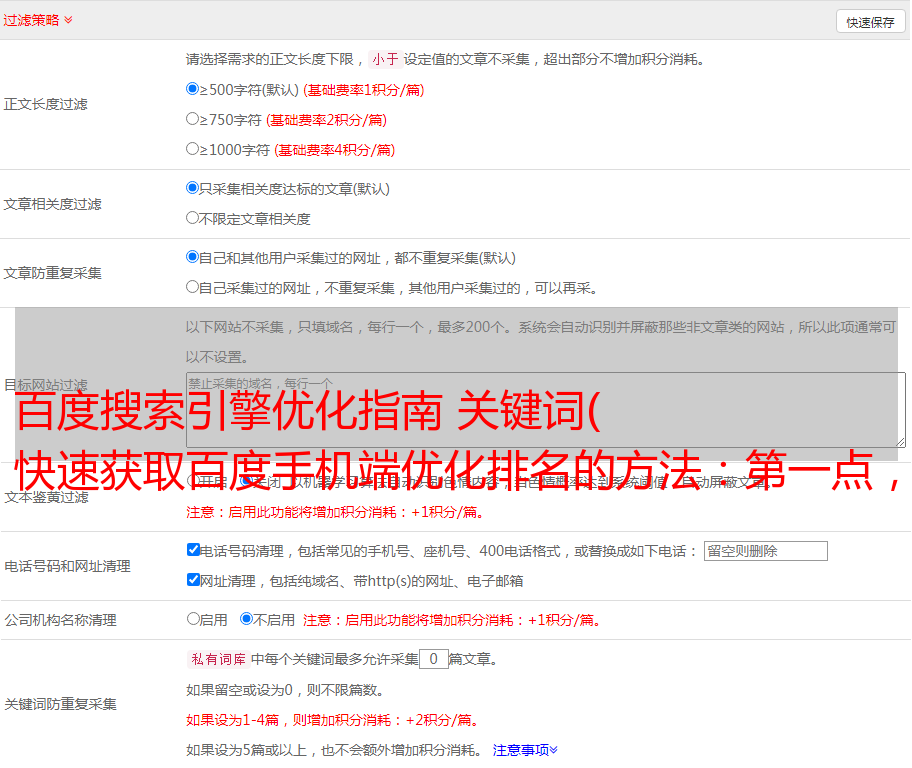Click the 私有词库 tag
Viewport: 912px width, 768px height.
[219, 659]
